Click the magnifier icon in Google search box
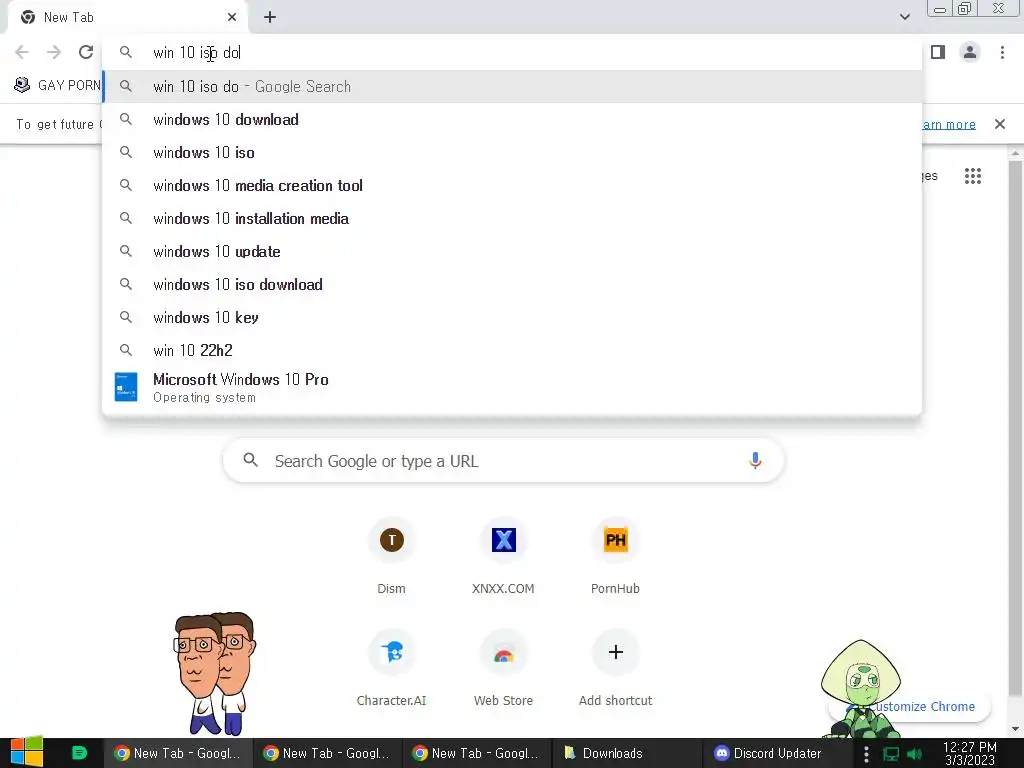Viewport: 1024px width, 768px height. click(x=250, y=460)
